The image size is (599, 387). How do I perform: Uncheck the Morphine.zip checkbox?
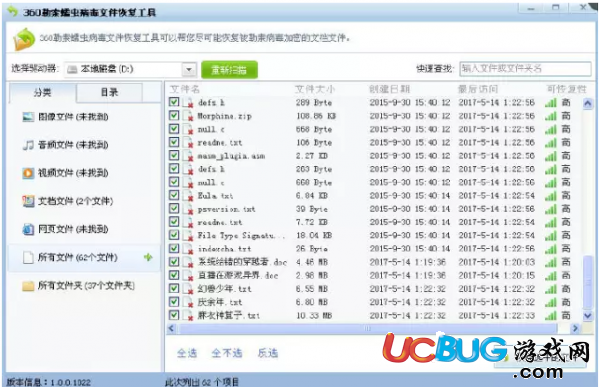click(x=174, y=115)
